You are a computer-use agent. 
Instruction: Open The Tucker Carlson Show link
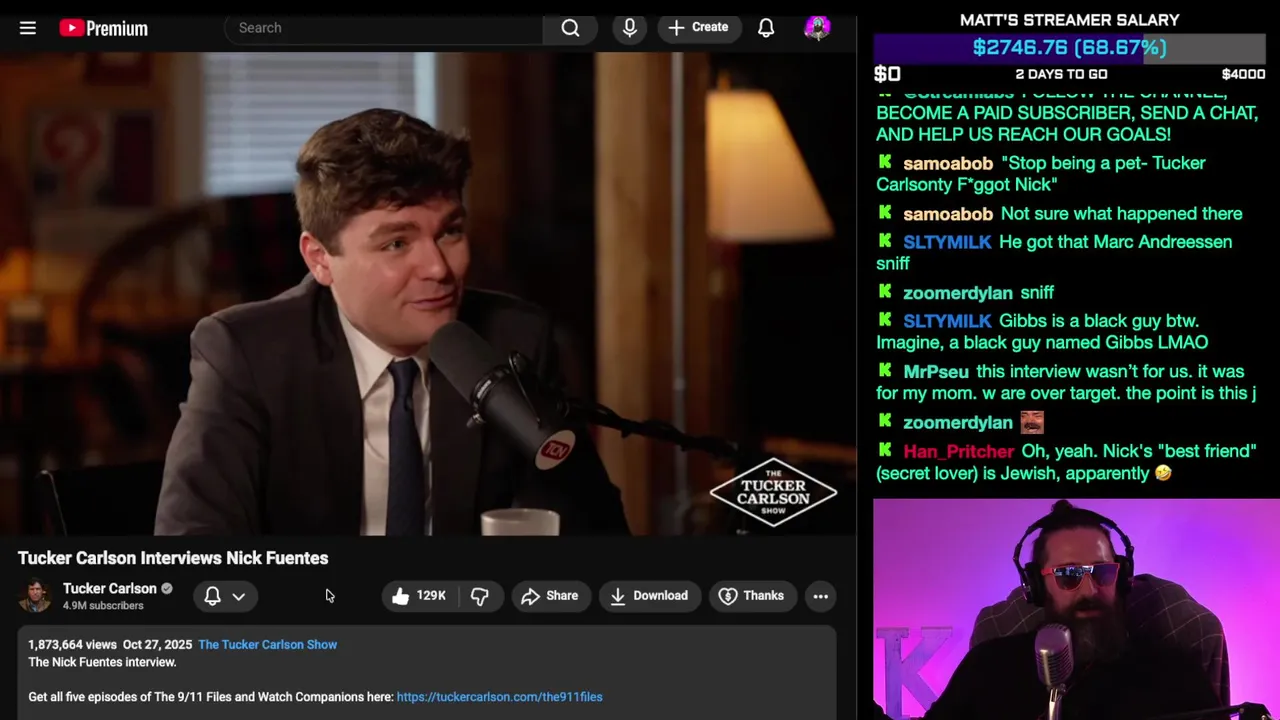[267, 645]
